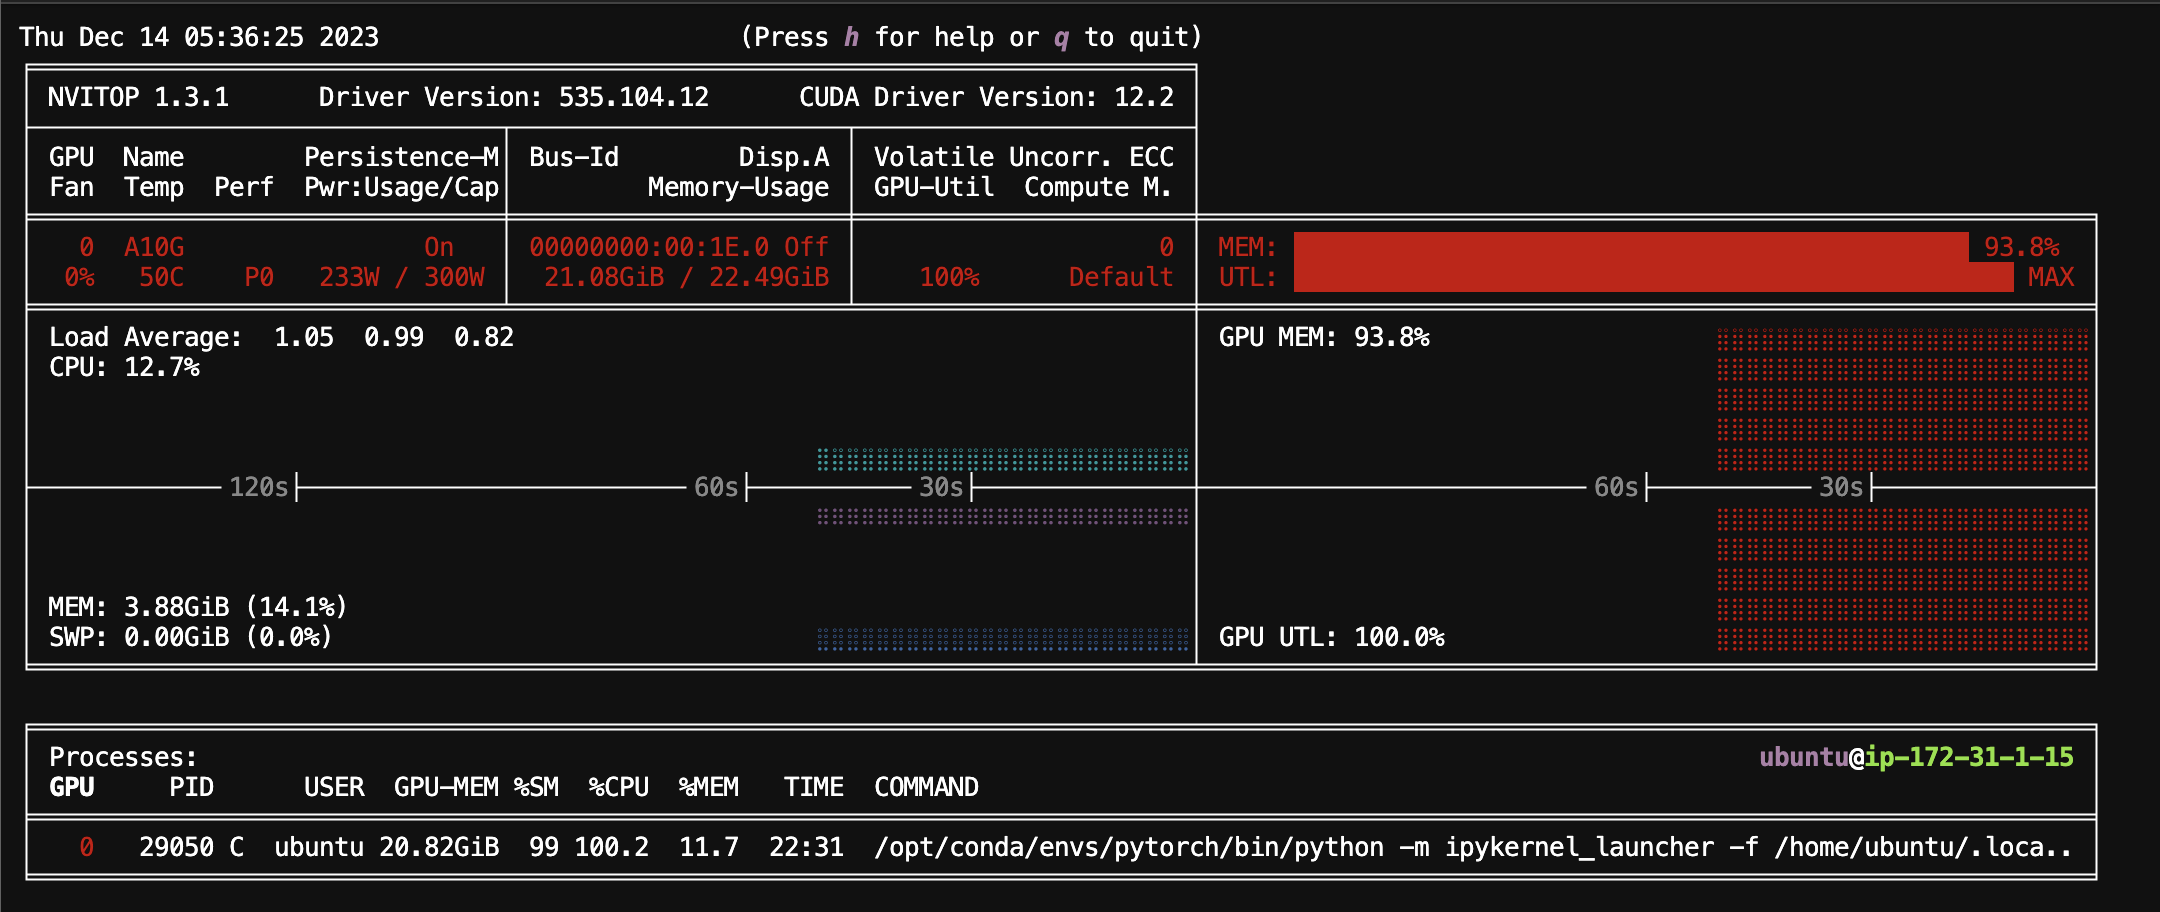This screenshot has width=2160, height=912.
Task: Click the purple 'h' help key hint
Action: [851, 37]
